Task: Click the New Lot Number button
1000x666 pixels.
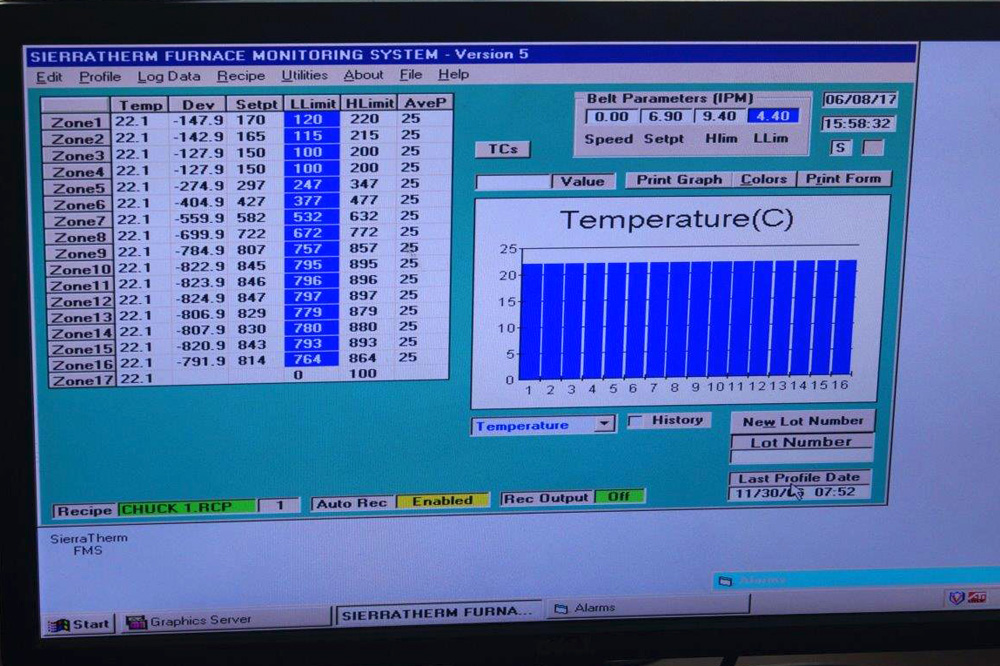Action: 802,421
